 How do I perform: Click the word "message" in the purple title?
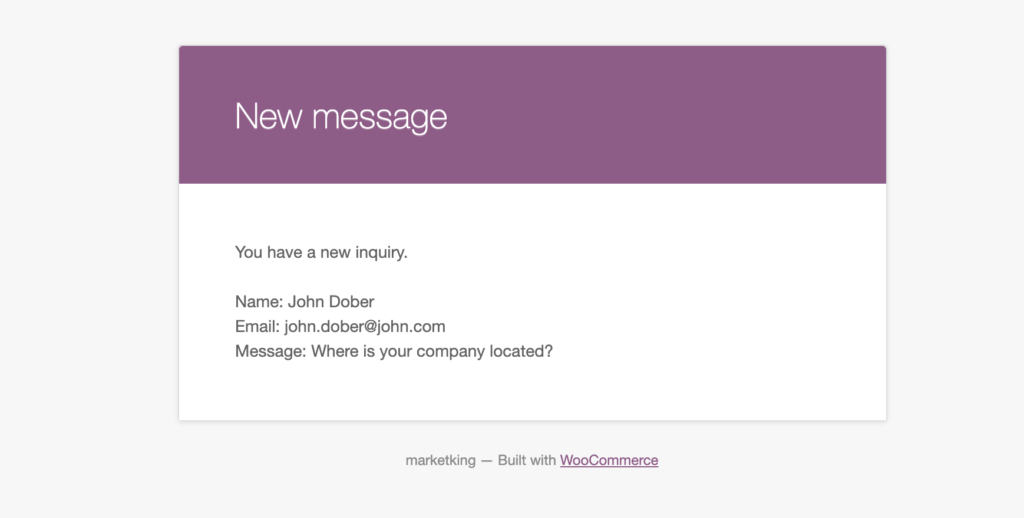coord(379,119)
